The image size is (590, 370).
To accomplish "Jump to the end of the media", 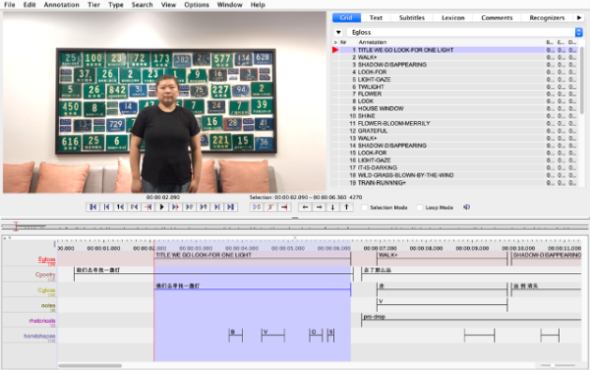I will pyautogui.click(x=231, y=207).
